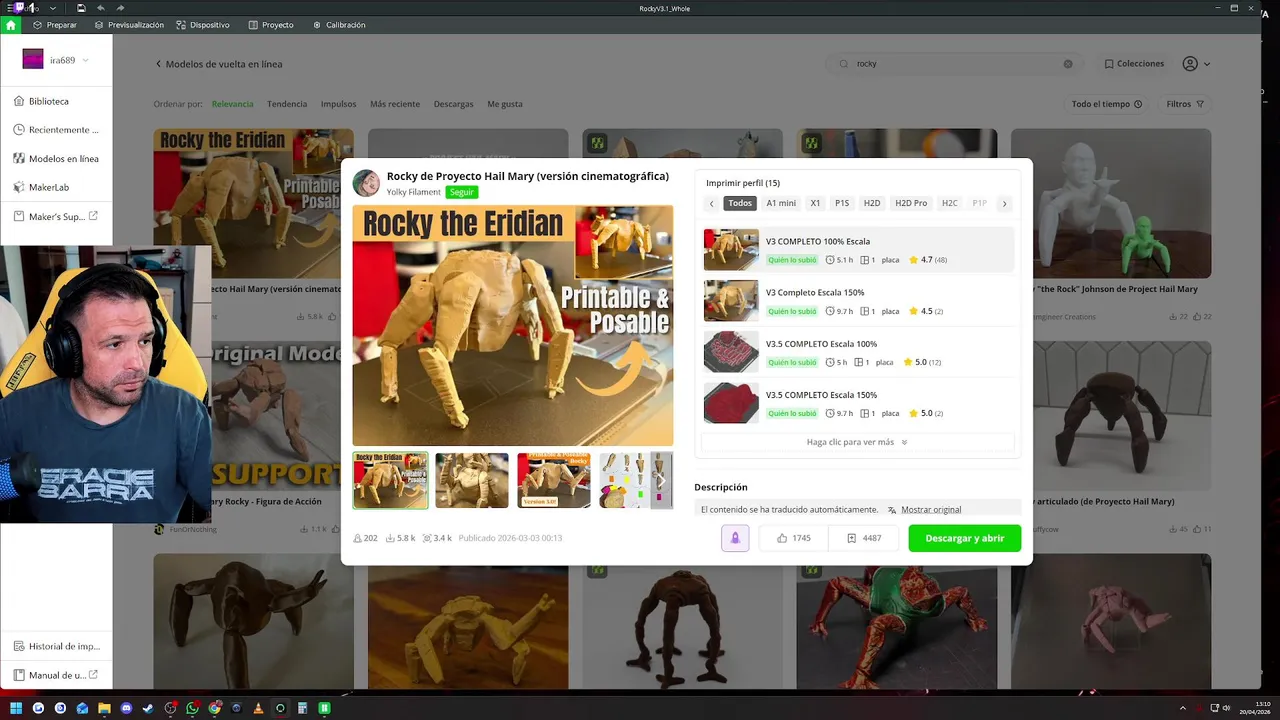1280x720 pixels.
Task: Advance thumbnail strip with right arrow
Action: point(661,480)
